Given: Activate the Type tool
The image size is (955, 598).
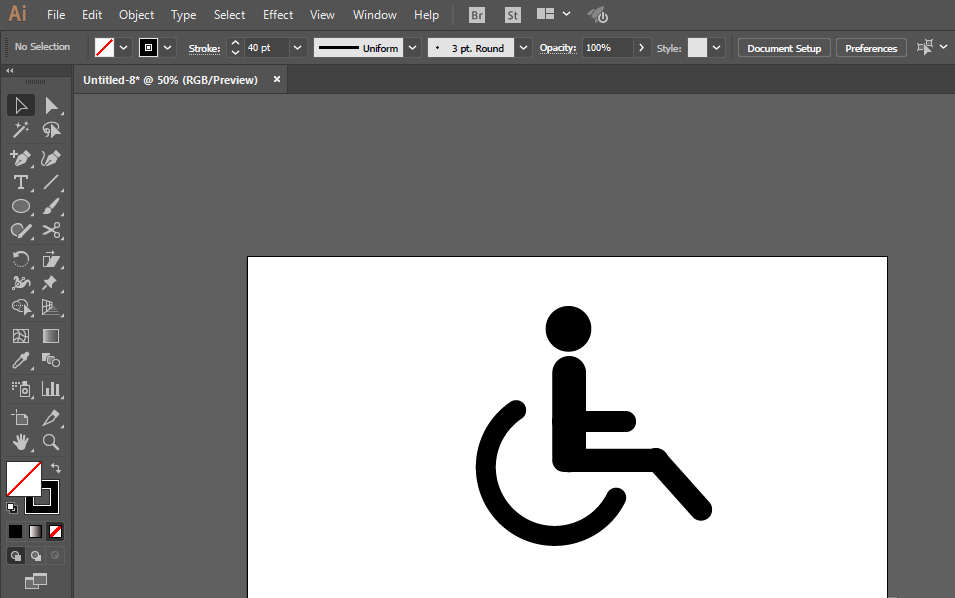Looking at the screenshot, I should click(x=21, y=182).
